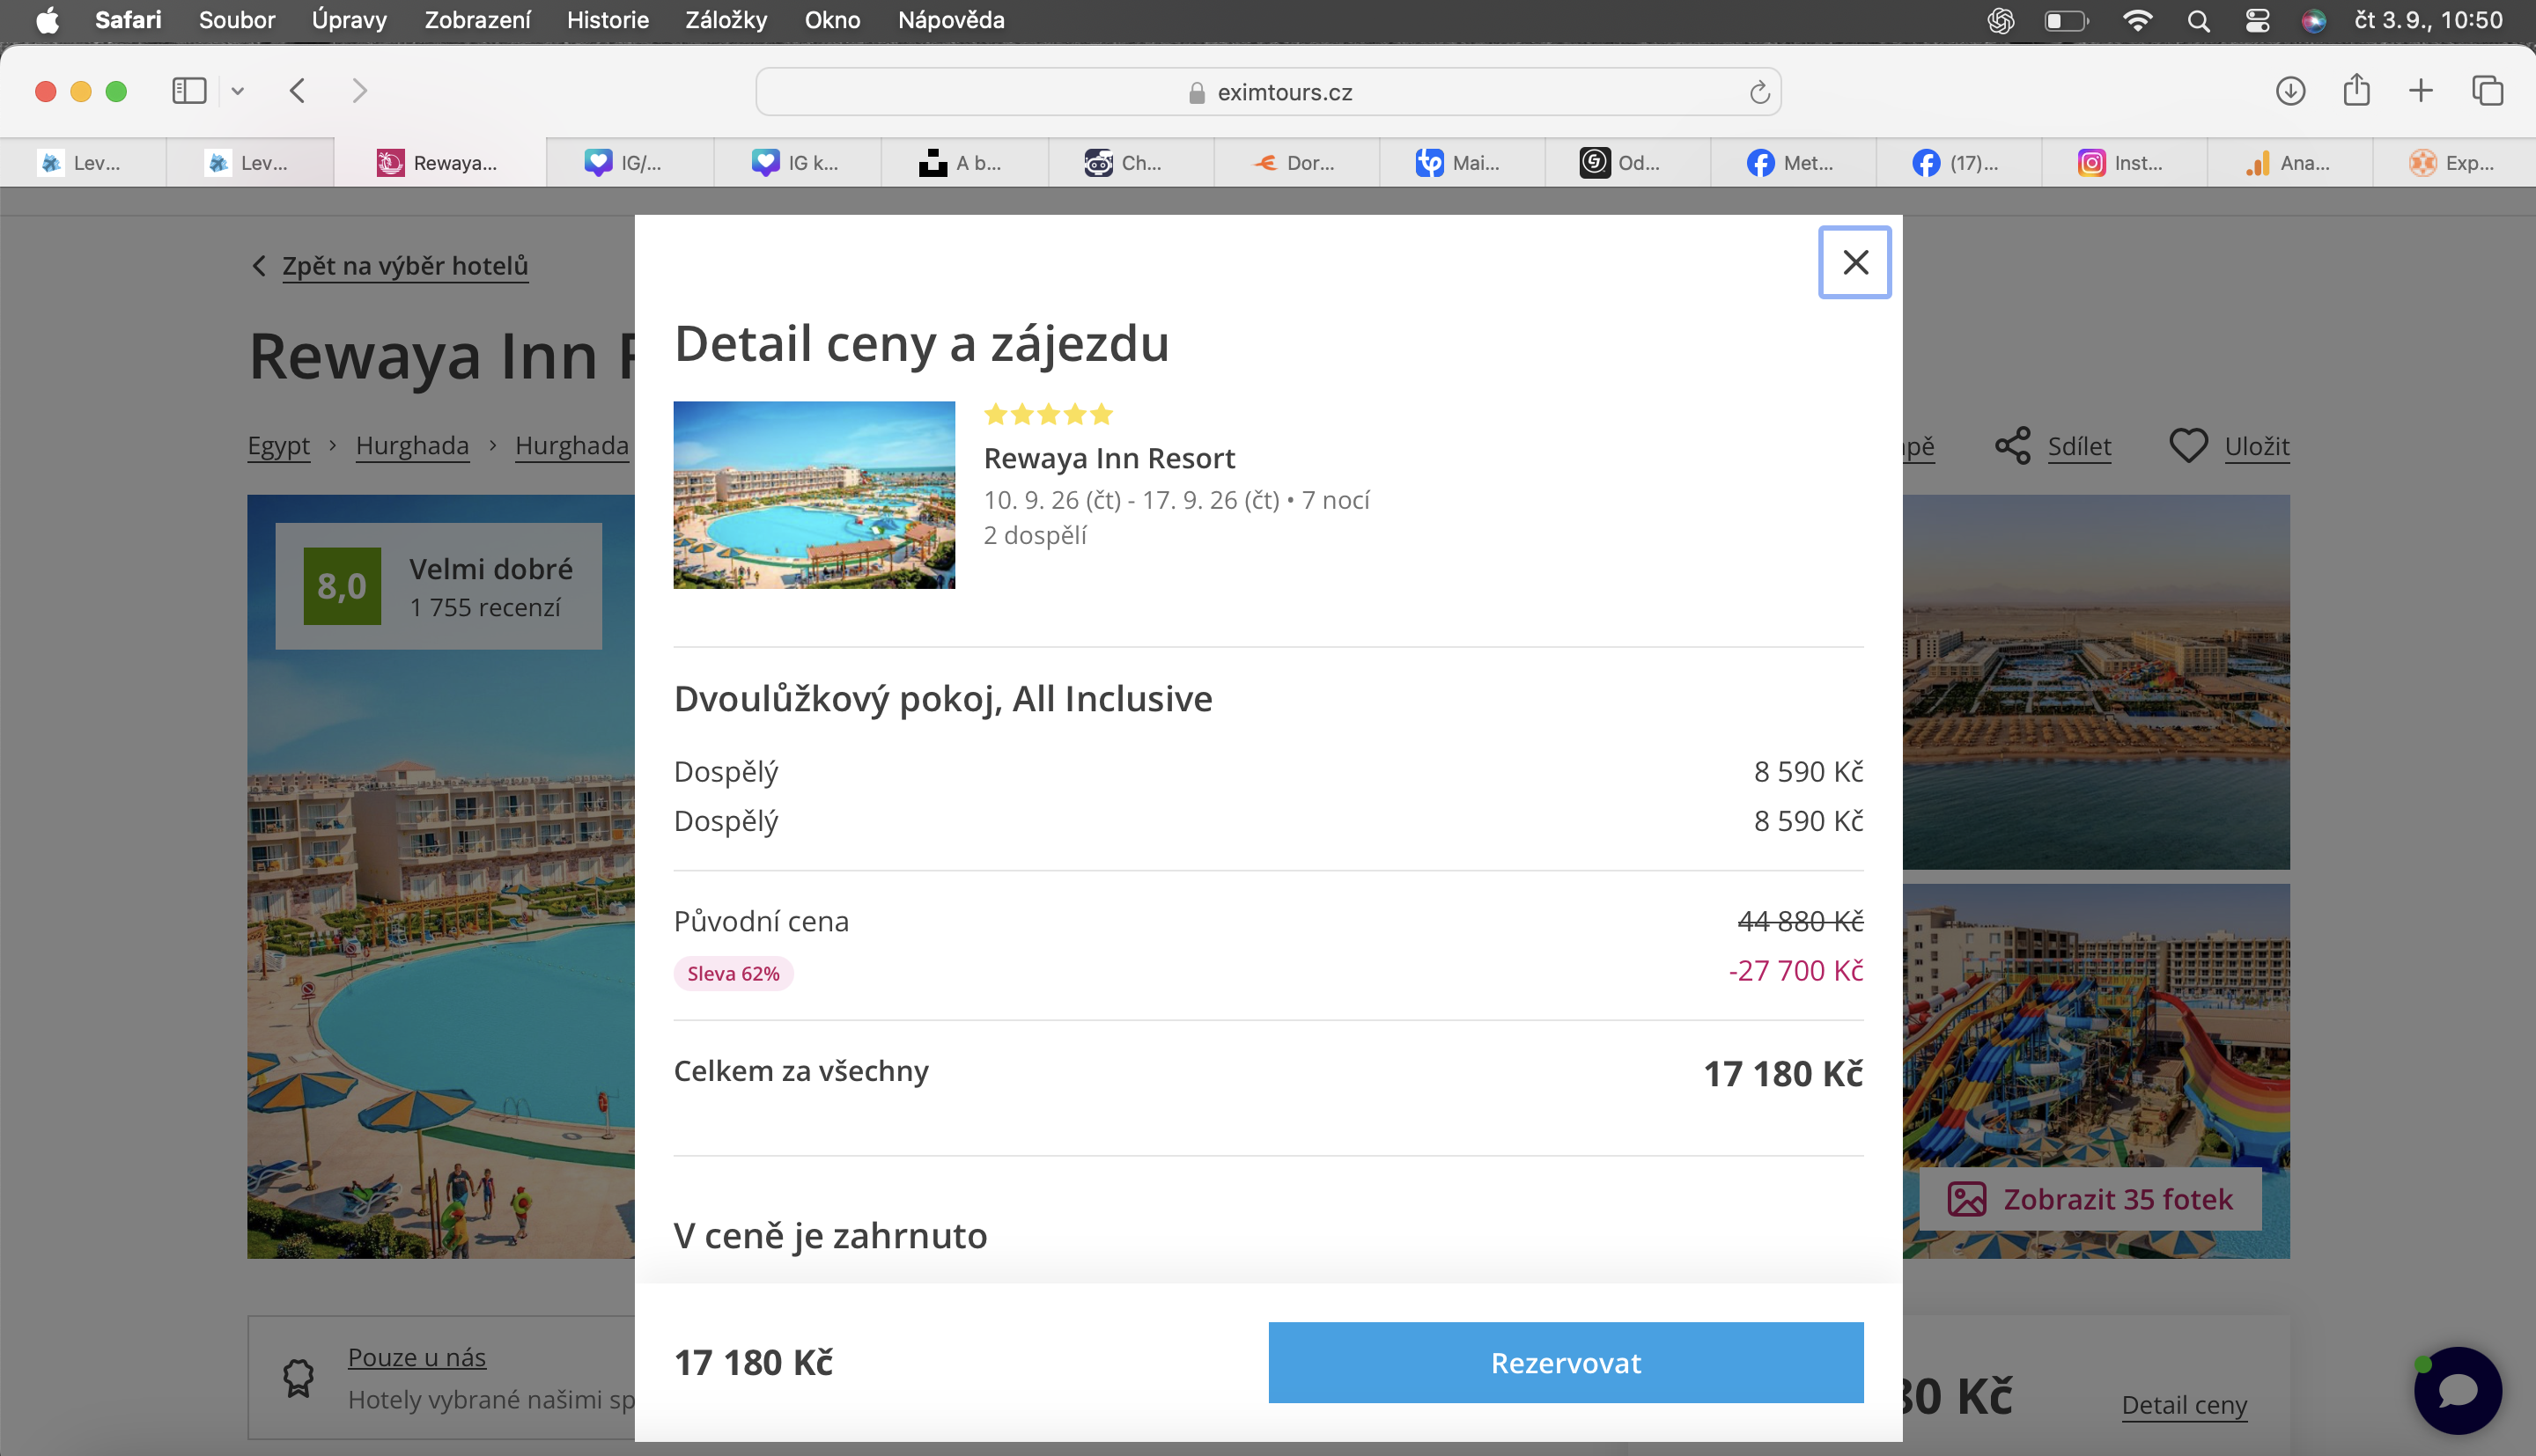
Task: Close the price detail dialog
Action: pyautogui.click(x=1854, y=262)
